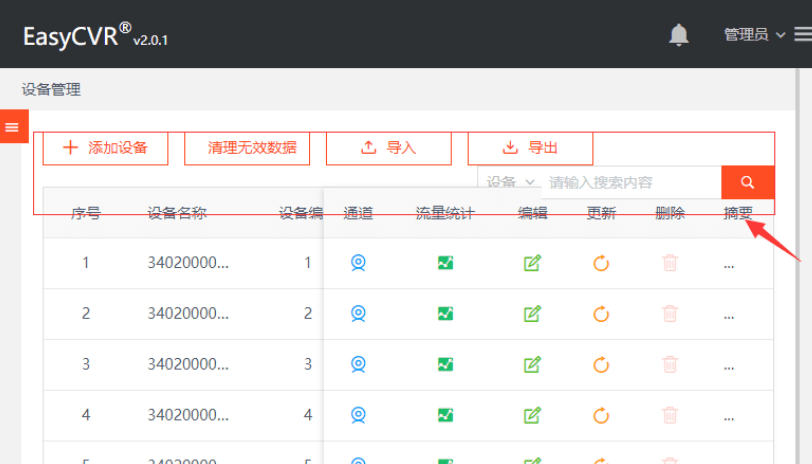812x464 pixels.
Task: Focus the search content input field
Action: 630,182
